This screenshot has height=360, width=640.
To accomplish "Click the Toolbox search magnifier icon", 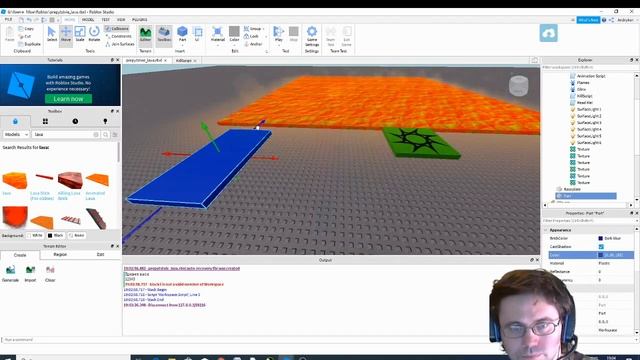I will click(106, 134).
